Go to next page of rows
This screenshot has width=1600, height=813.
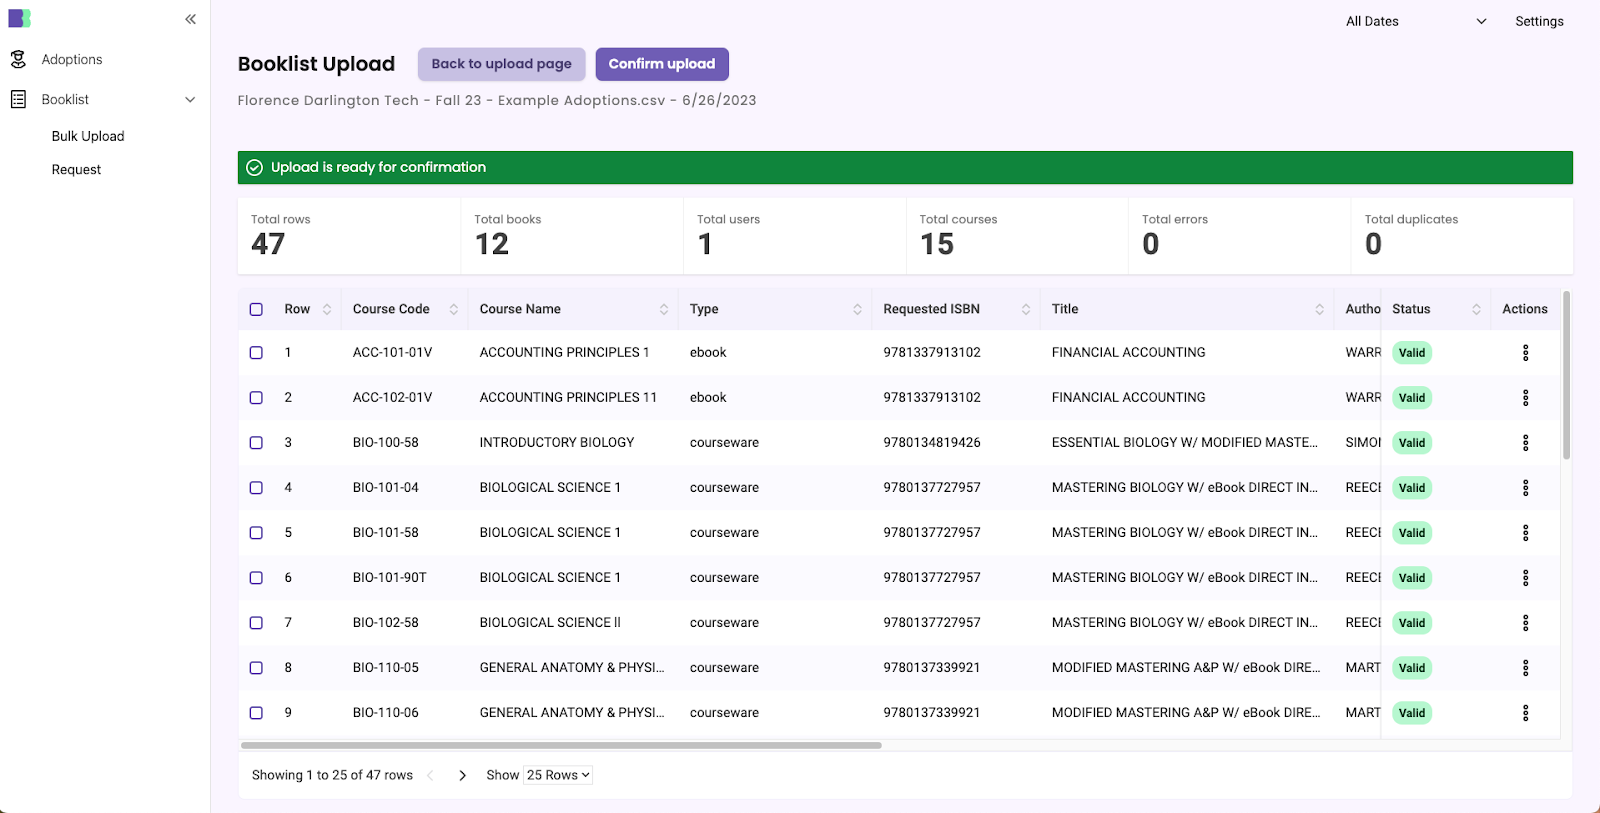pyautogui.click(x=462, y=775)
